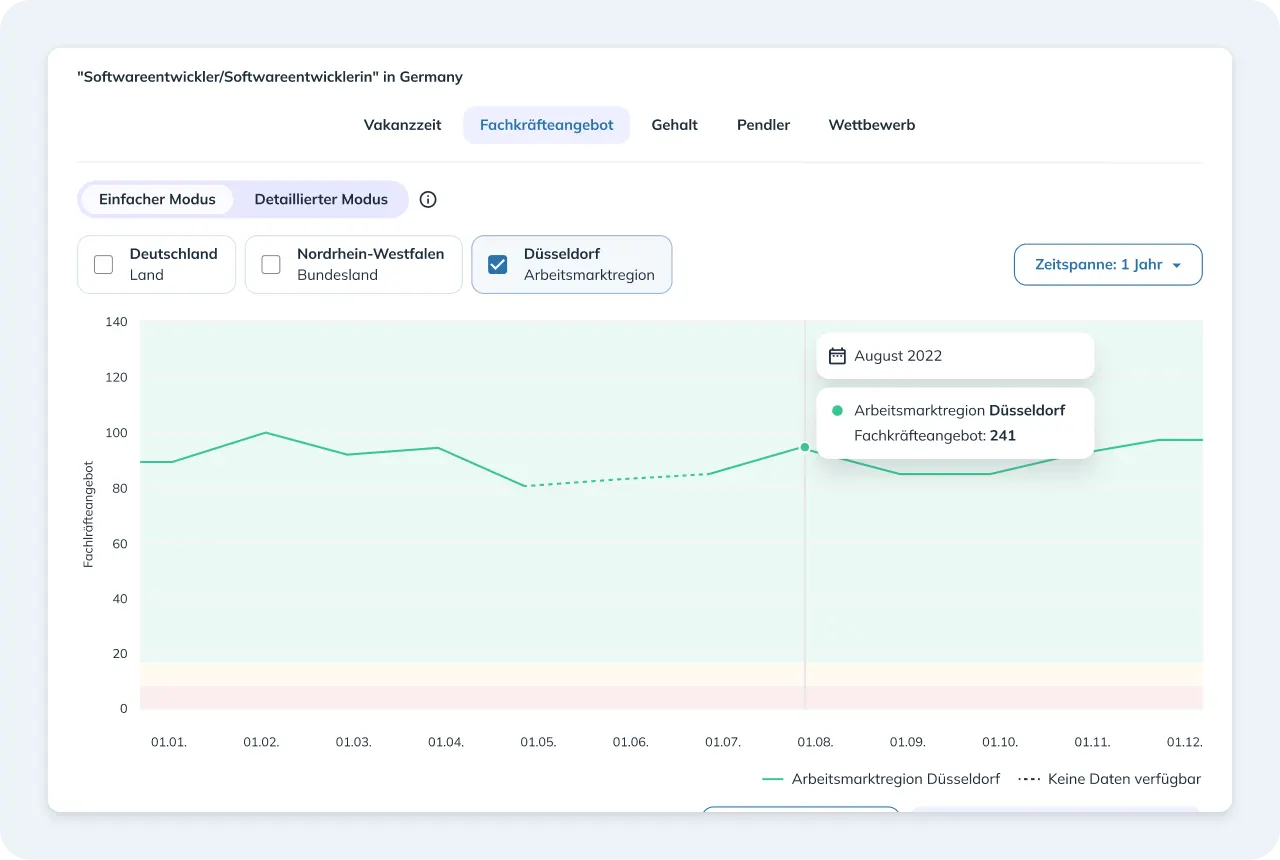Click the solid green line legend marker
The width and height of the screenshot is (1280, 860).
pyautogui.click(x=772, y=779)
